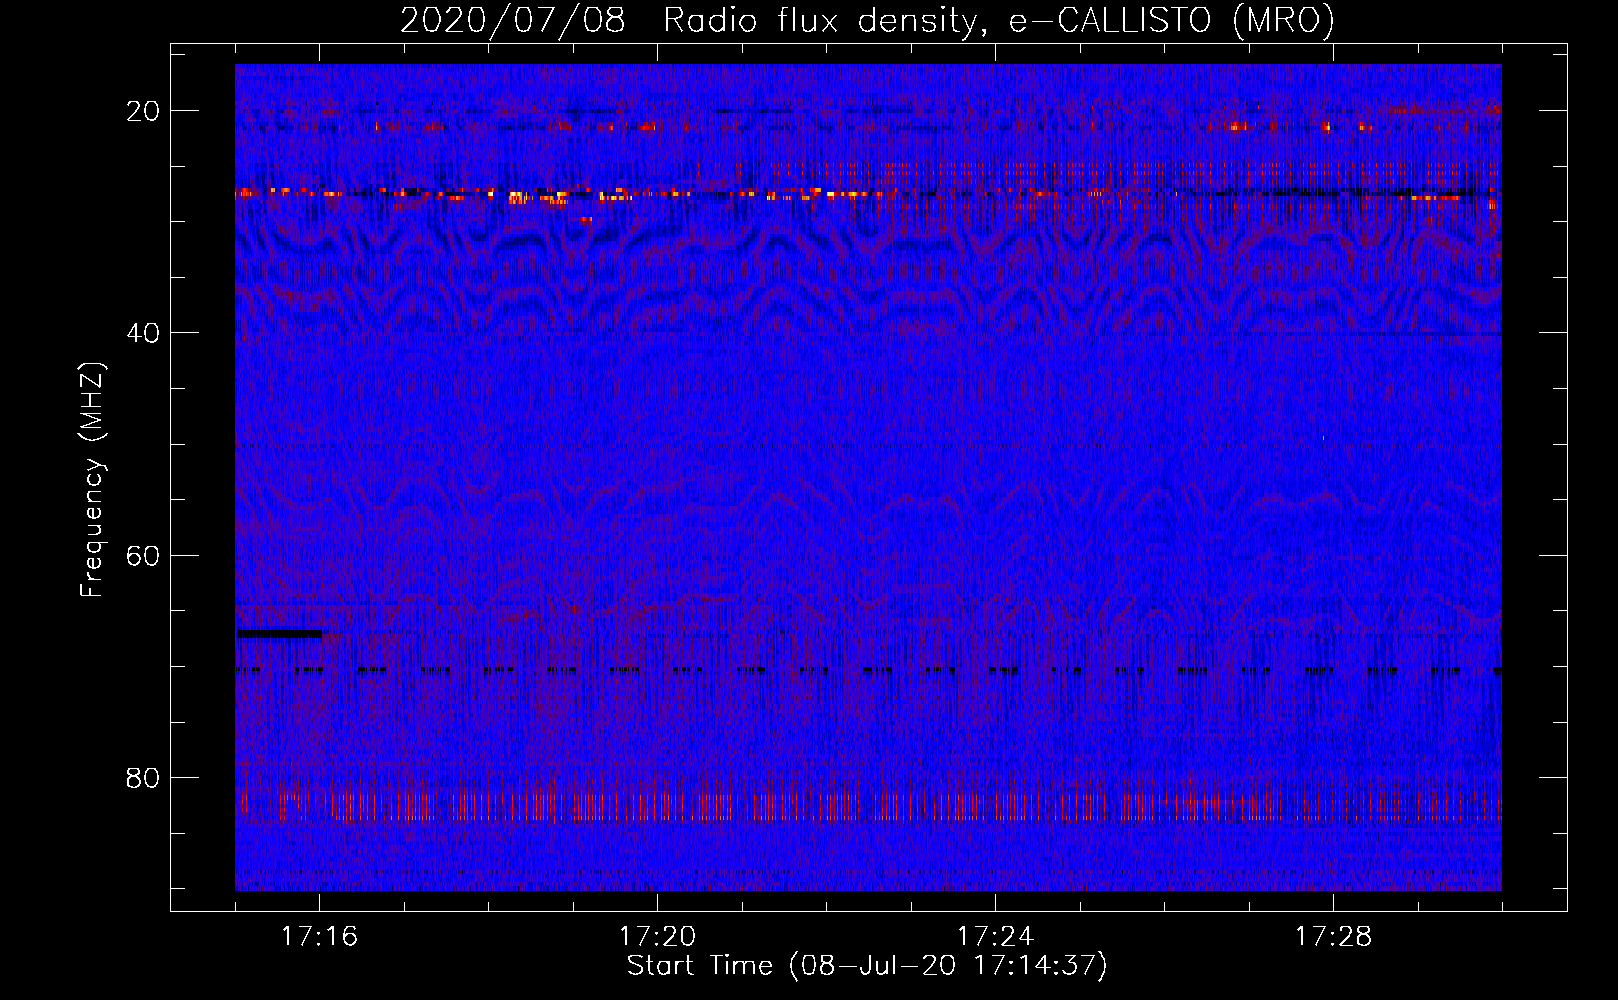
Task: Click the 17:20 time tick label
Action: click(657, 936)
